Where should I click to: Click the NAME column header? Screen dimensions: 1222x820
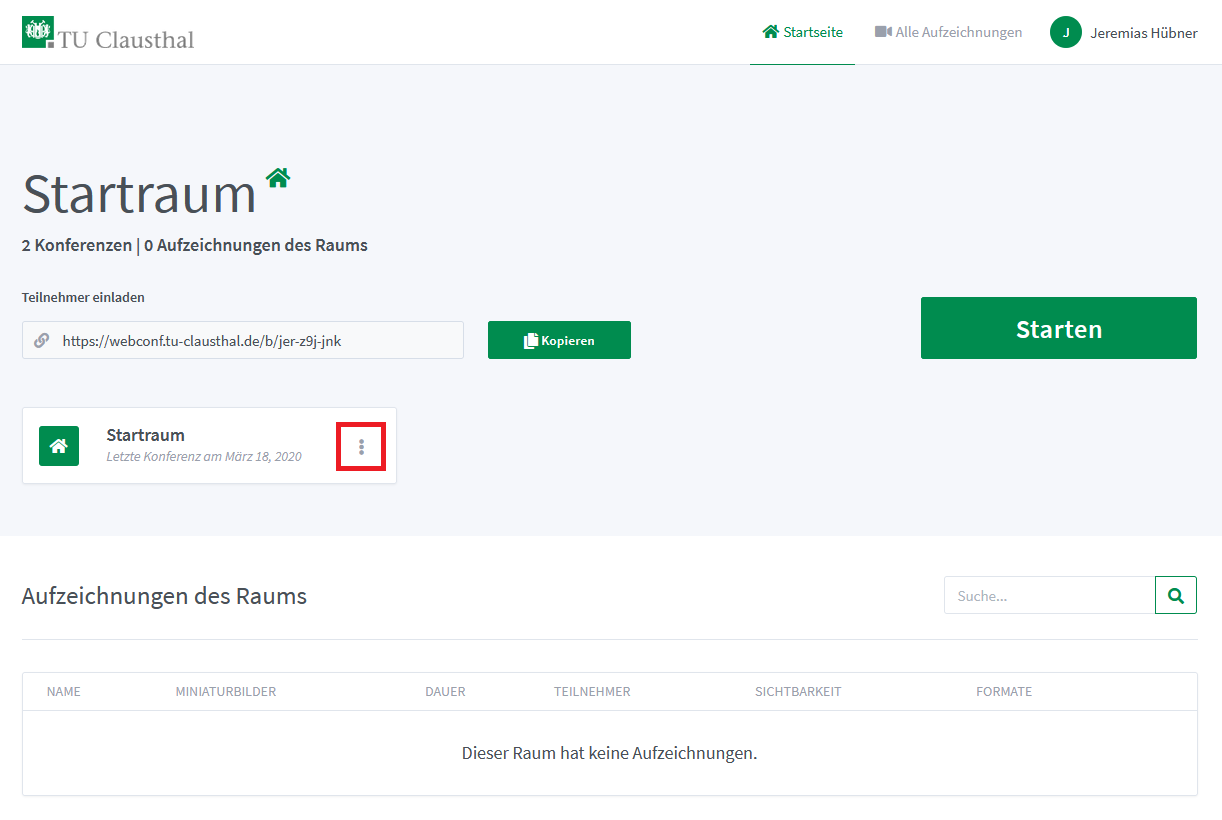[63, 691]
